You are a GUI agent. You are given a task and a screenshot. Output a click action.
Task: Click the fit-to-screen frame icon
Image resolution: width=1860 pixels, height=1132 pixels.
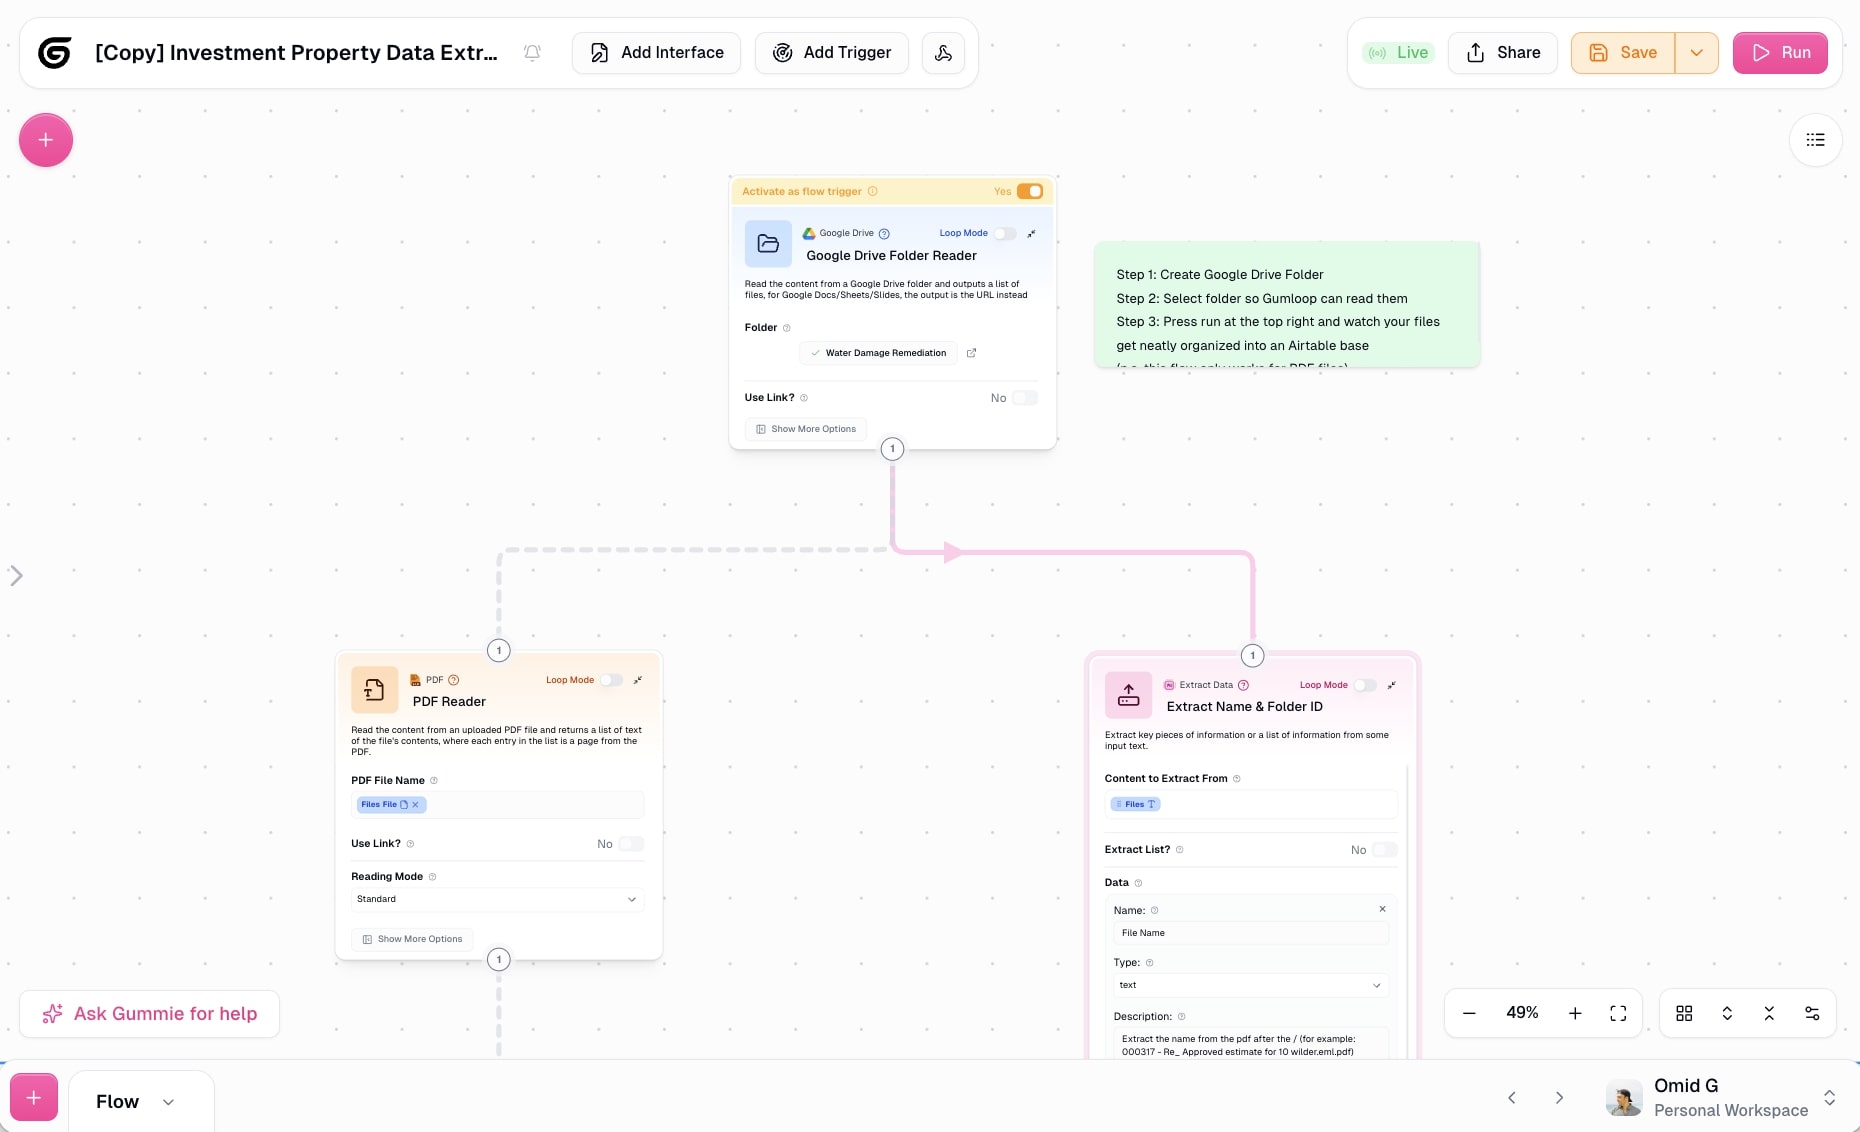[1617, 1013]
